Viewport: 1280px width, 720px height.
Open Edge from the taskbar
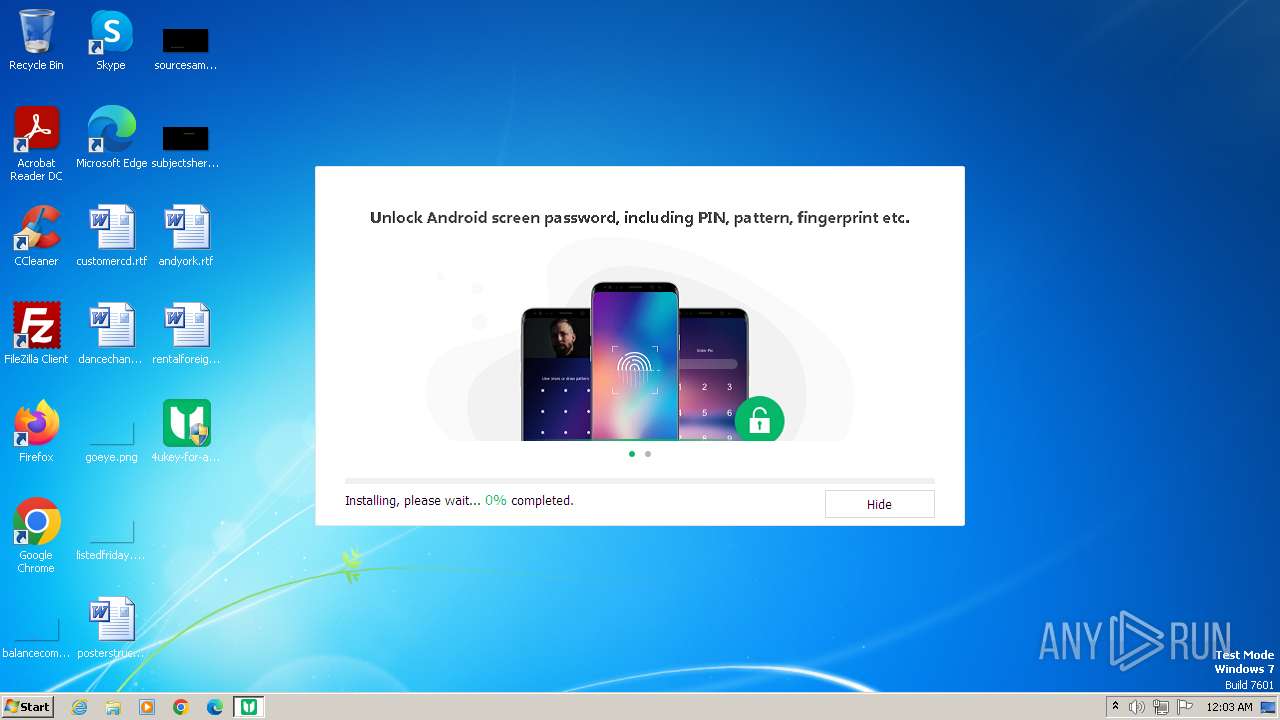pyautogui.click(x=215, y=707)
